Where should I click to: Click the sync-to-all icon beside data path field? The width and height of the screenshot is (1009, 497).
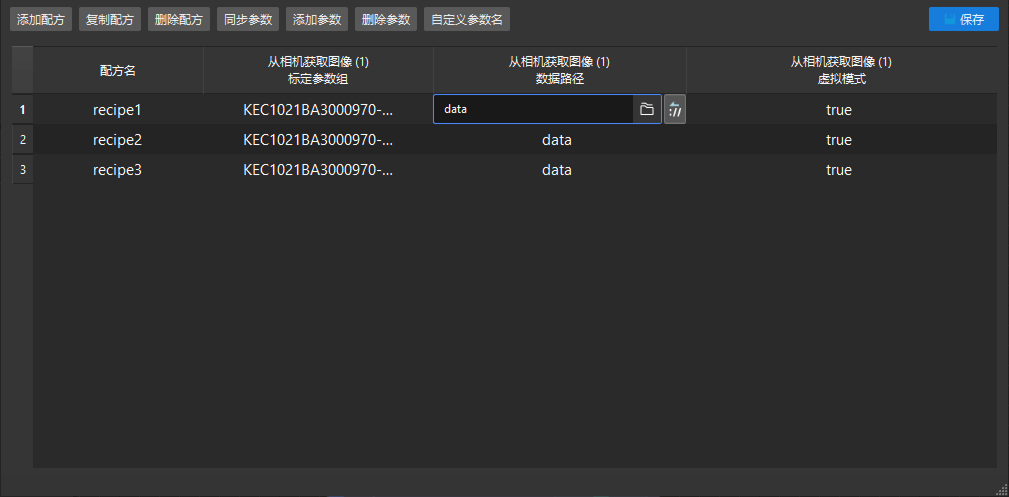point(675,109)
